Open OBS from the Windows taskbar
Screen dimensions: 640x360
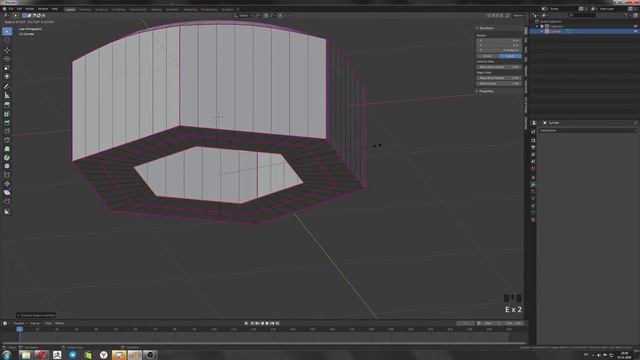(150, 355)
